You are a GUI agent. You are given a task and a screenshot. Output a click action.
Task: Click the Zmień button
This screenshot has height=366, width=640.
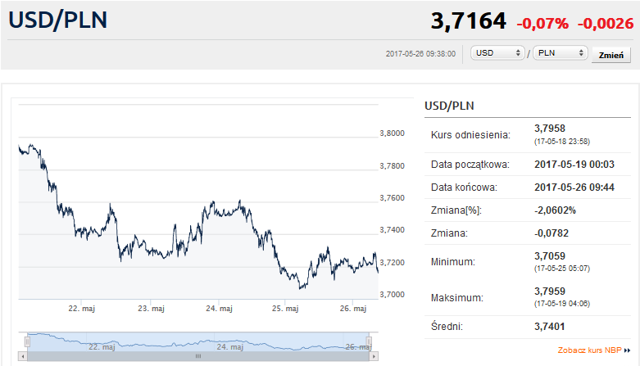coord(611,55)
